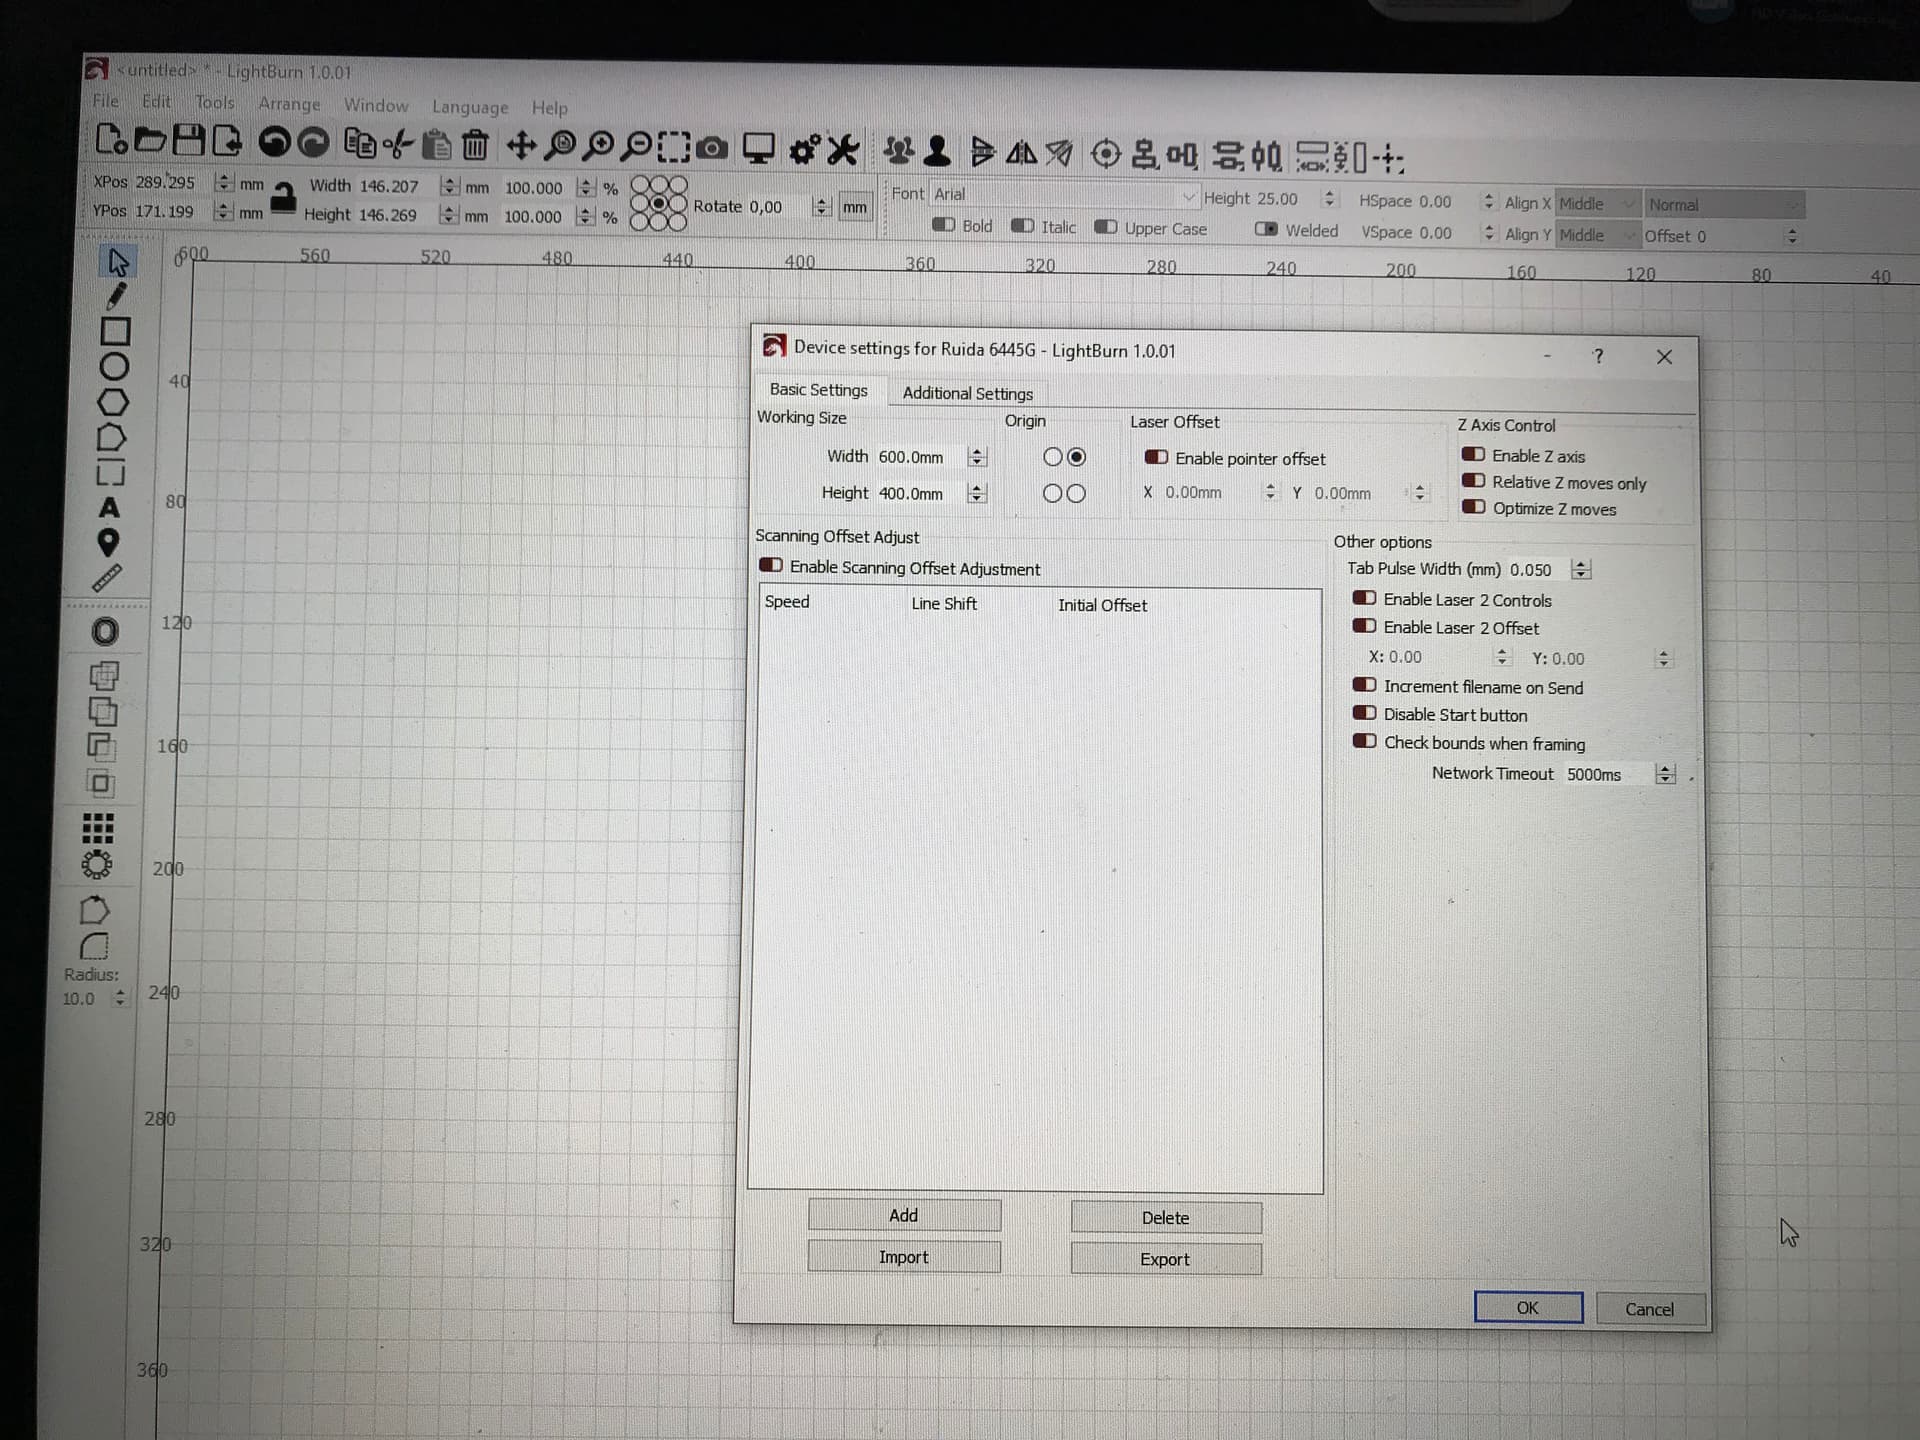Select the top-right origin radio button
The height and width of the screenshot is (1440, 1920).
tap(1076, 457)
